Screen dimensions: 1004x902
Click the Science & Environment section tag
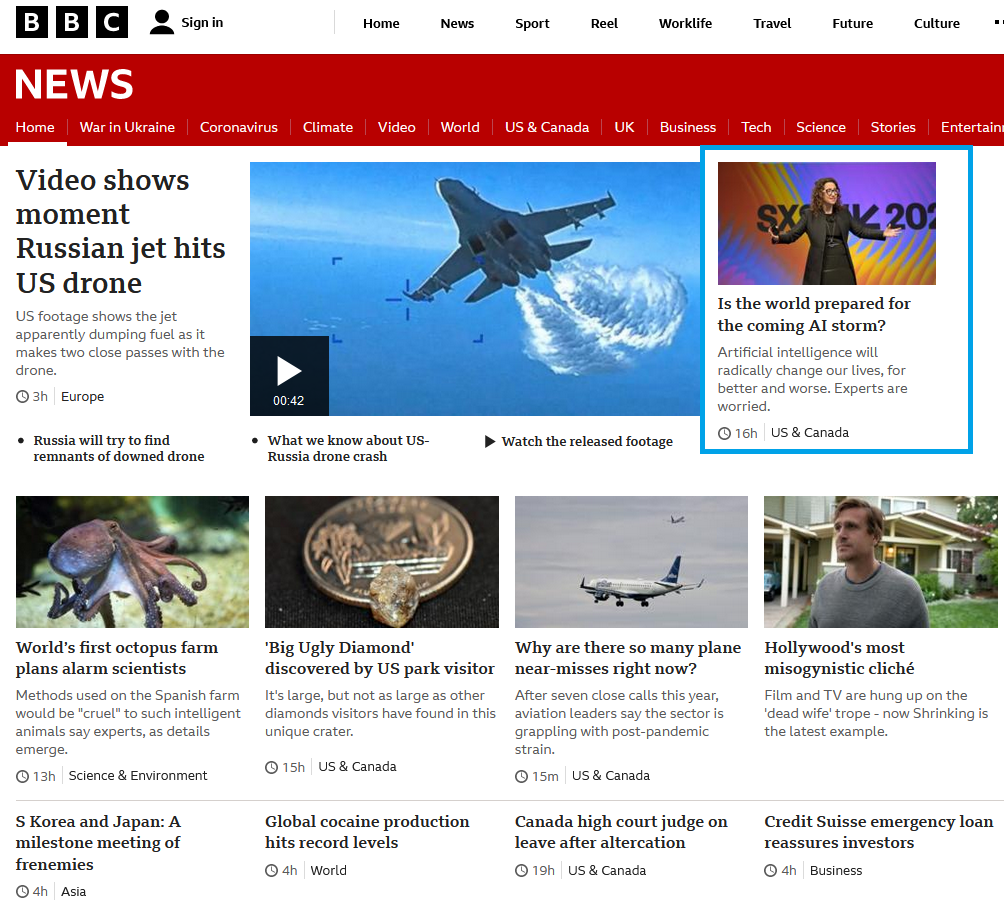138,775
